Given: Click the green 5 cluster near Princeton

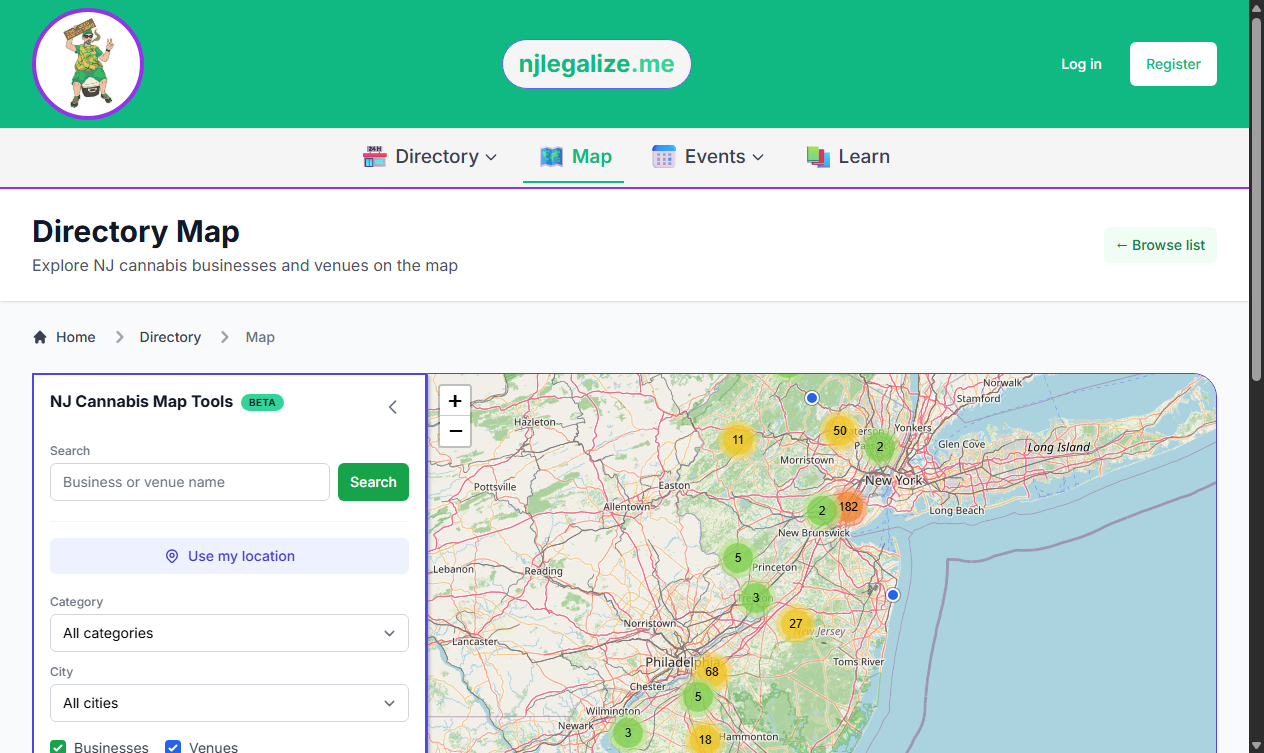Looking at the screenshot, I should click(738, 558).
